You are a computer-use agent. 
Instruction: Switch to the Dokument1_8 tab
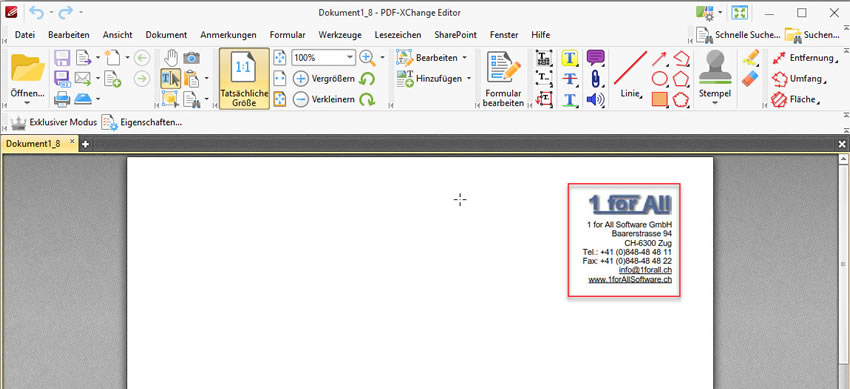pyautogui.click(x=34, y=144)
